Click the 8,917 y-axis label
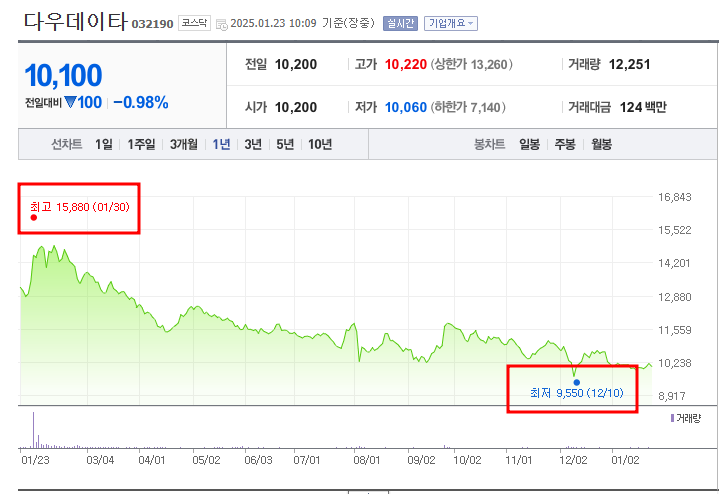 click(672, 396)
